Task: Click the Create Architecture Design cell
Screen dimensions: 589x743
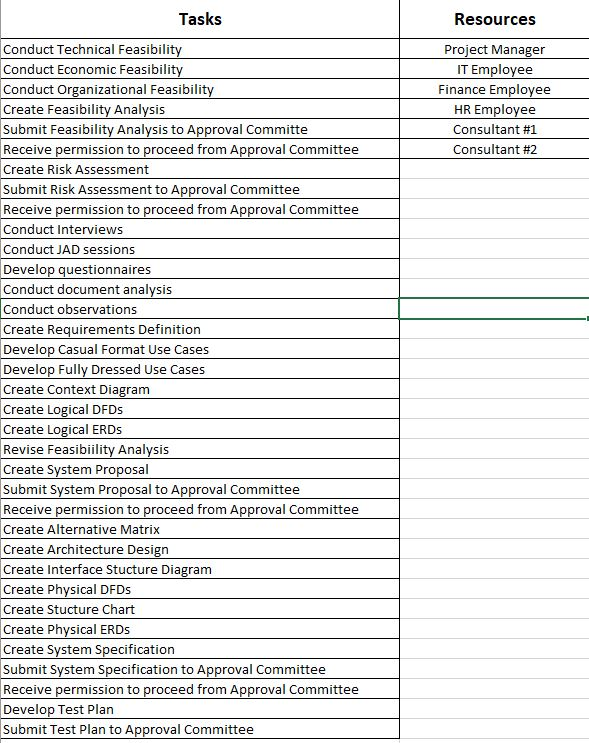Action: pyautogui.click(x=200, y=549)
